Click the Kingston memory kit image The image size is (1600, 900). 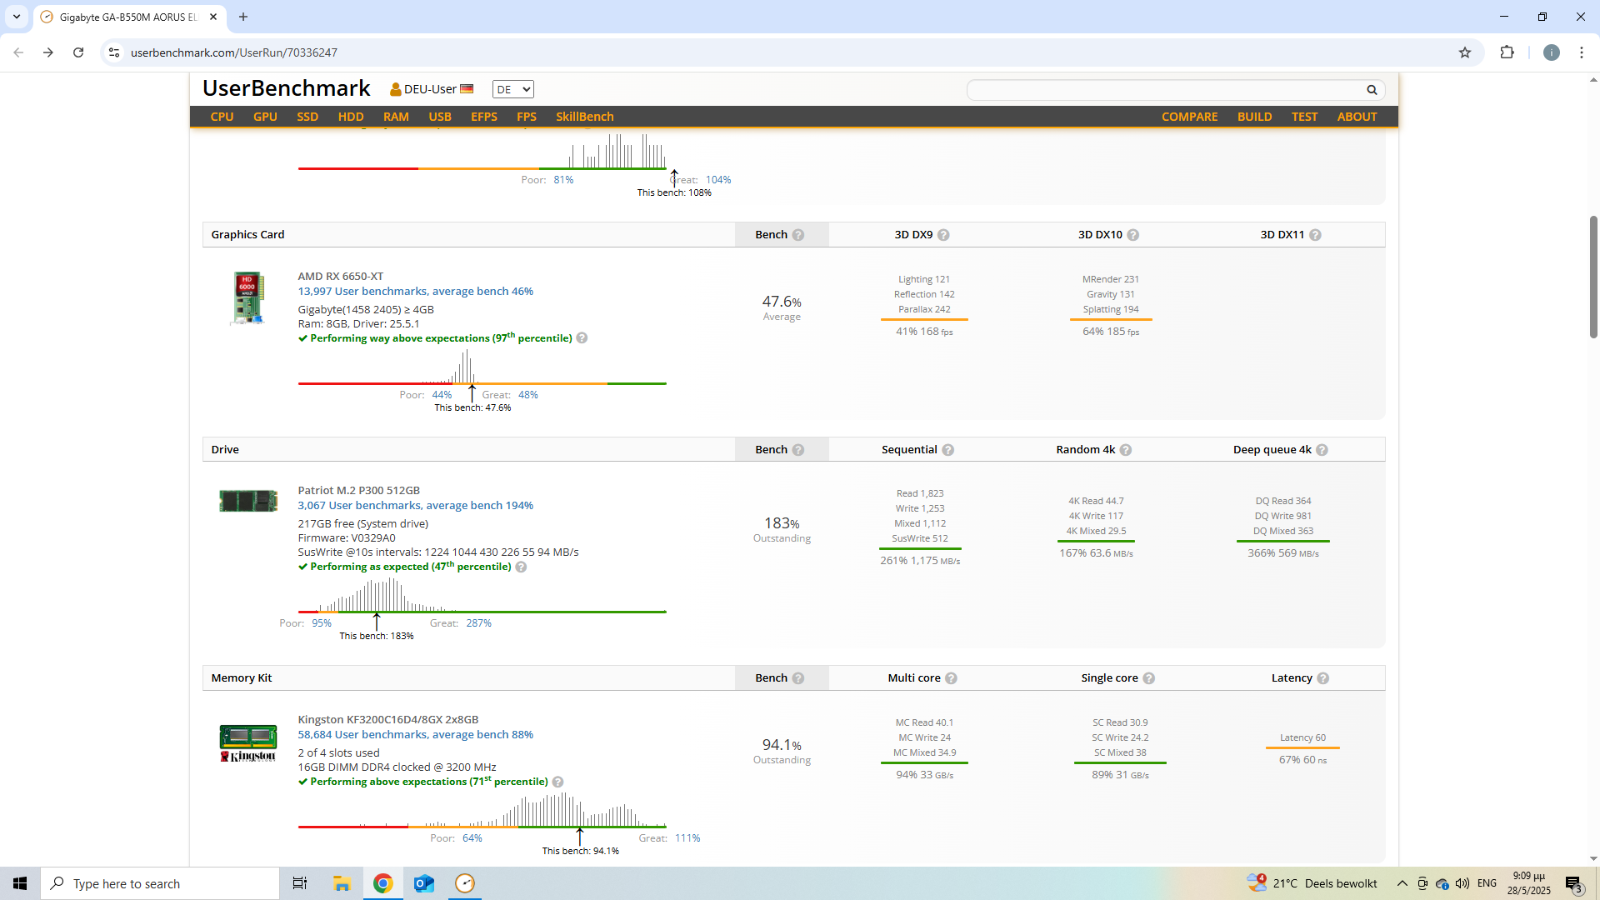(248, 743)
